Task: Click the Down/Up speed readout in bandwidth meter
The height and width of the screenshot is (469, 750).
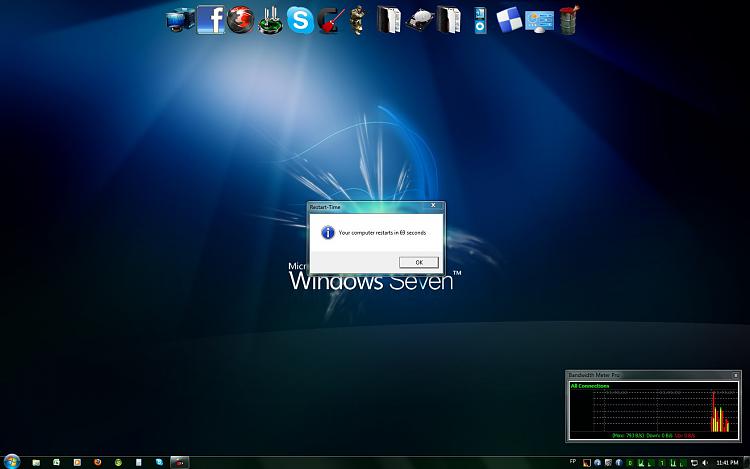Action: 653,436
